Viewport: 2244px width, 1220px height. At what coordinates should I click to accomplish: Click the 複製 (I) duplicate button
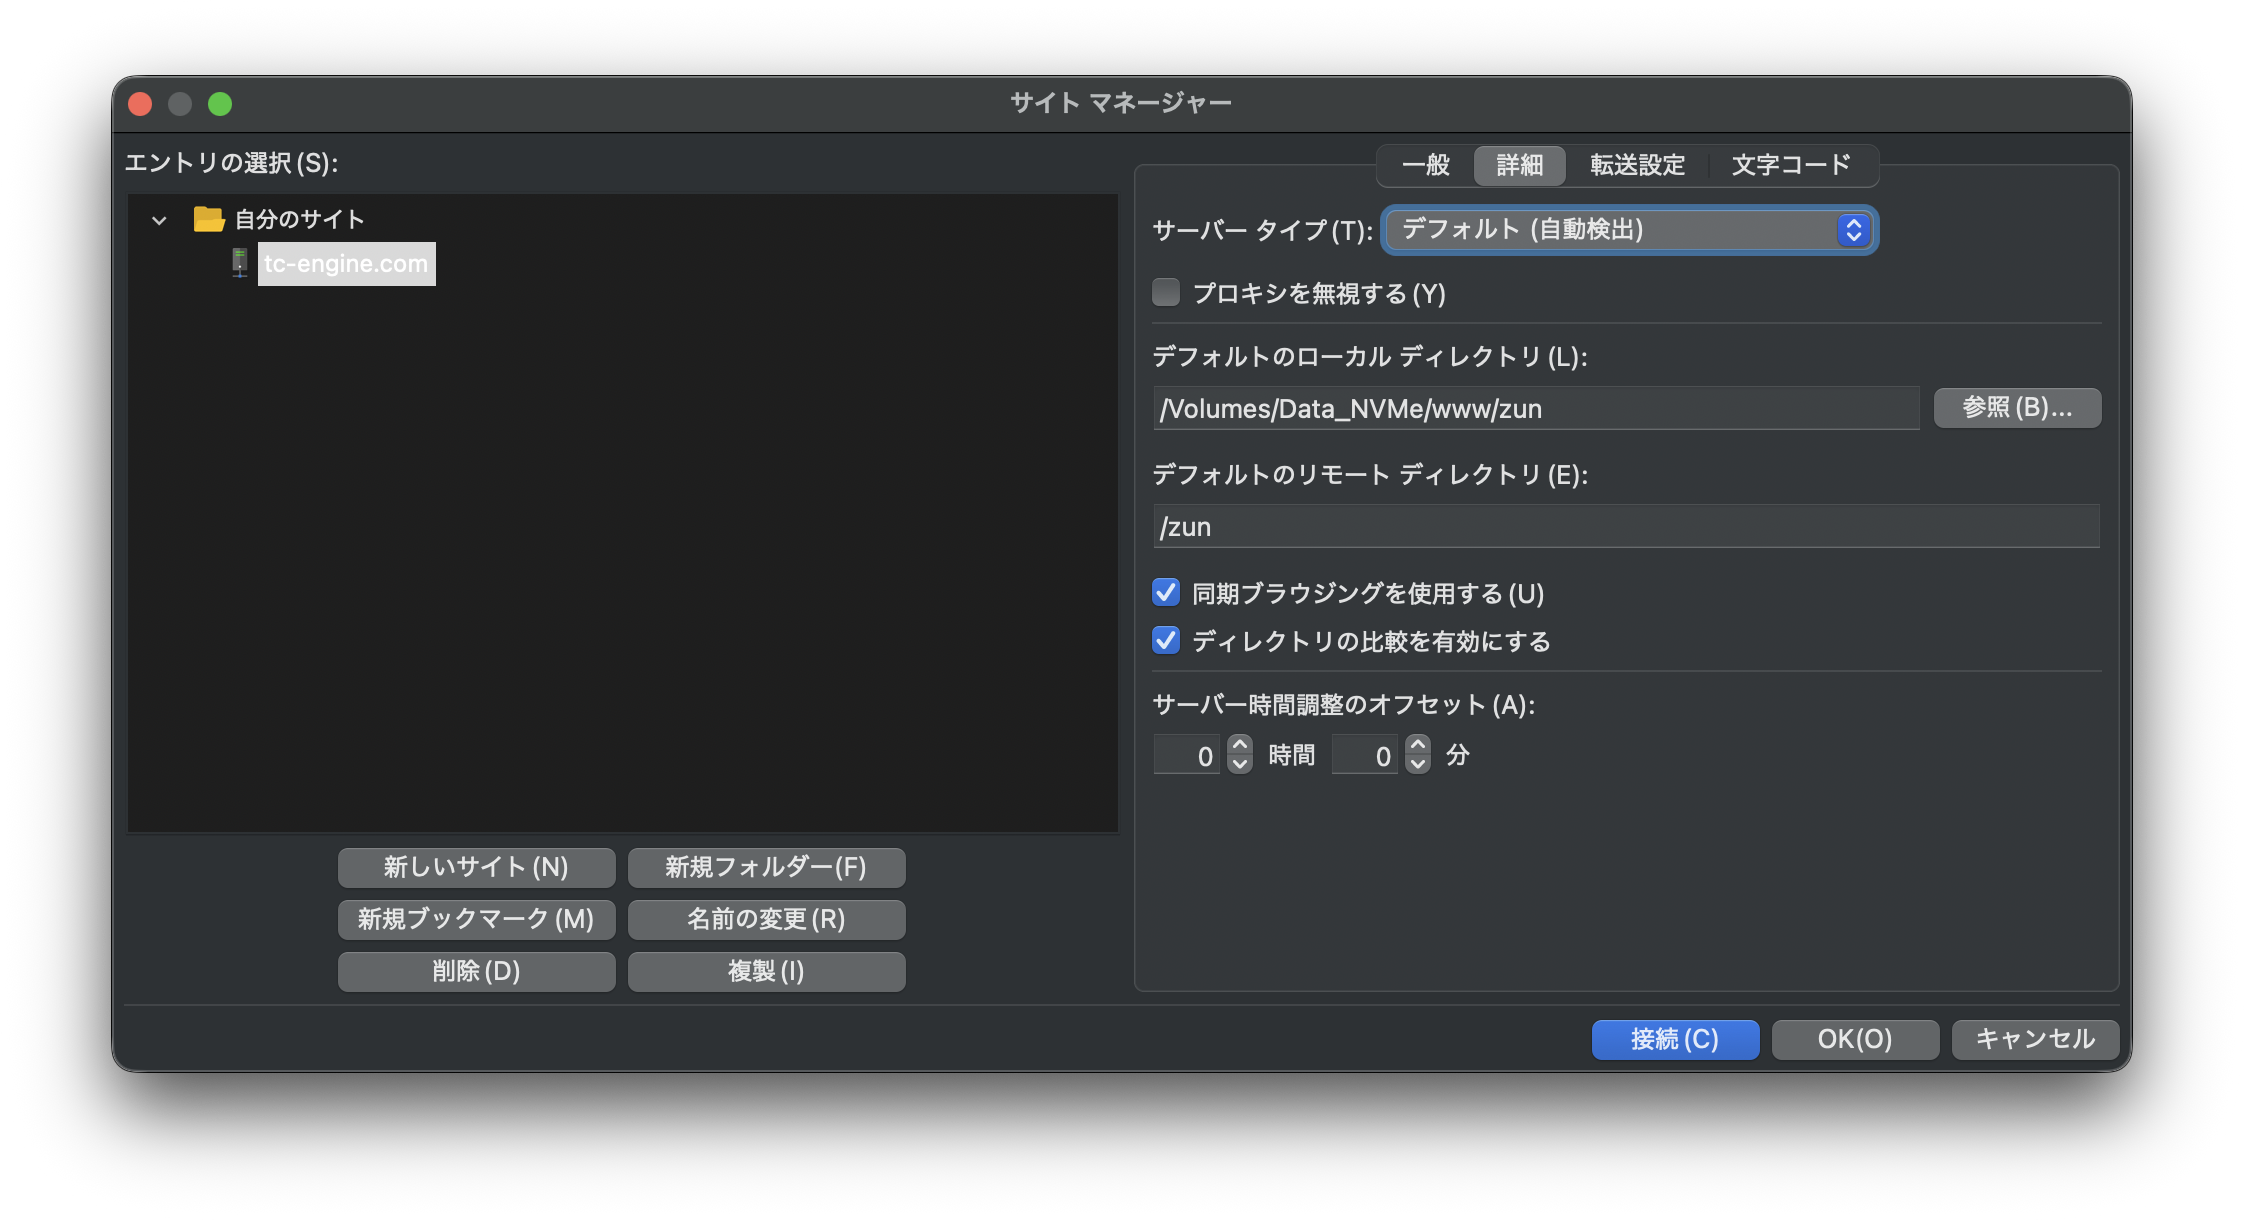(766, 971)
